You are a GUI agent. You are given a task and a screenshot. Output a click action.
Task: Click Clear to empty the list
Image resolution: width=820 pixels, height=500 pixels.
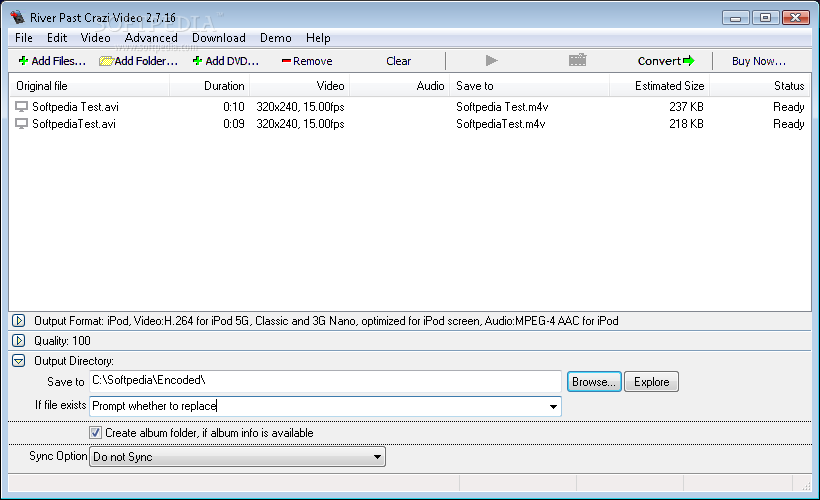click(x=398, y=61)
